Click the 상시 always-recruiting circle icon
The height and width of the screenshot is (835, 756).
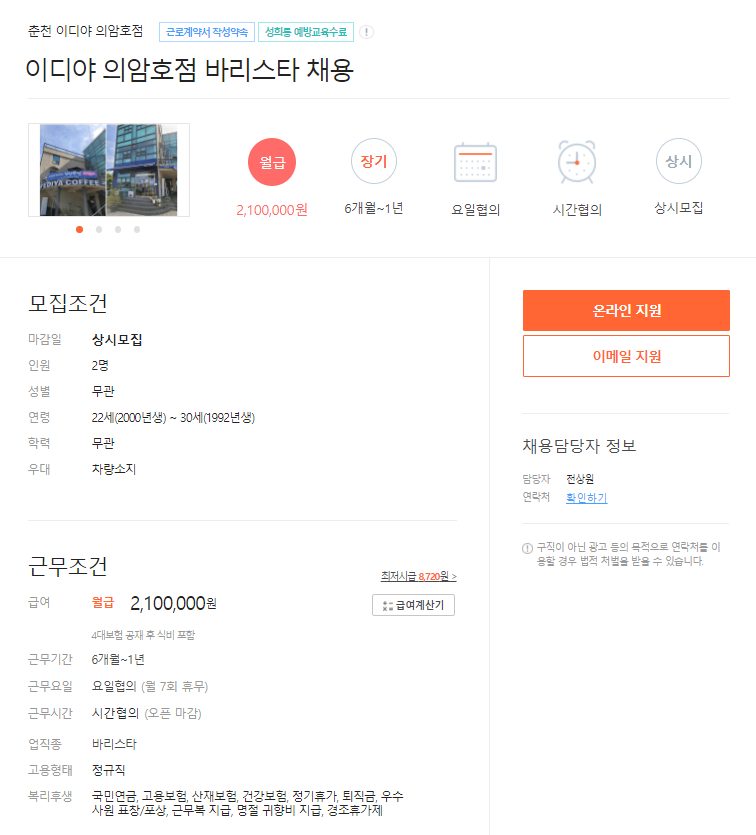tap(679, 161)
